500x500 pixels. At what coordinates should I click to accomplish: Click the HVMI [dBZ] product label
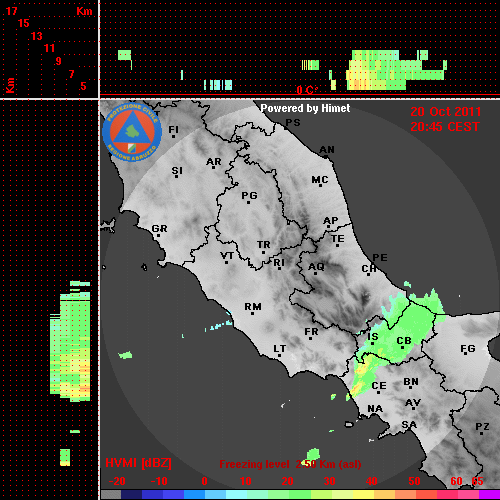coord(138,463)
